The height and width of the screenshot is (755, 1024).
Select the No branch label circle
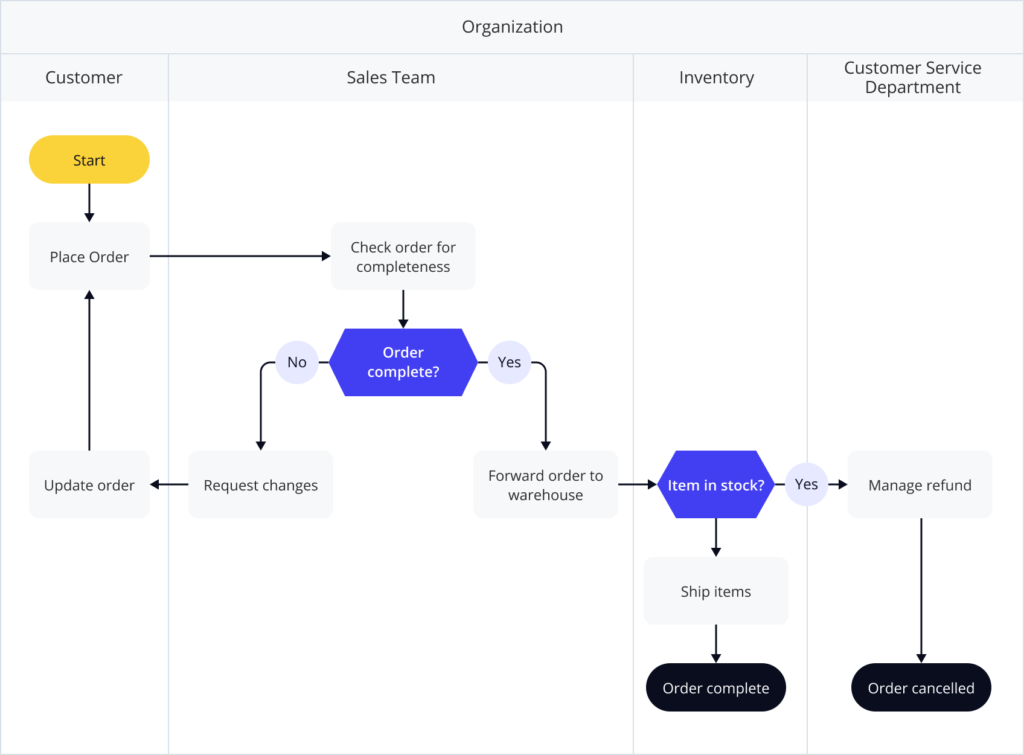(297, 362)
